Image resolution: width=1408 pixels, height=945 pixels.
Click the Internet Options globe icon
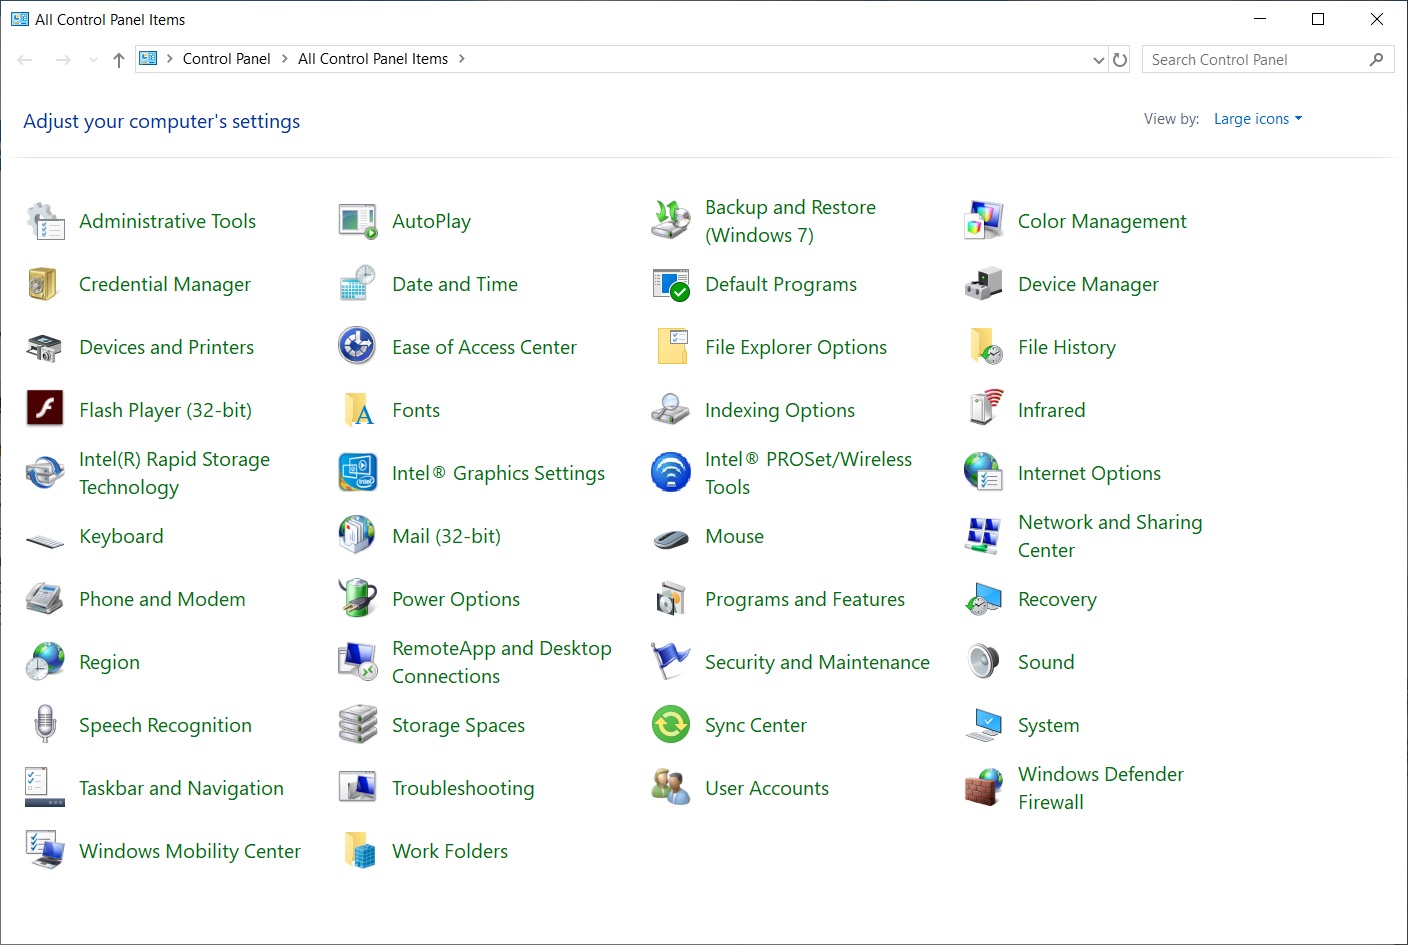click(x=984, y=473)
